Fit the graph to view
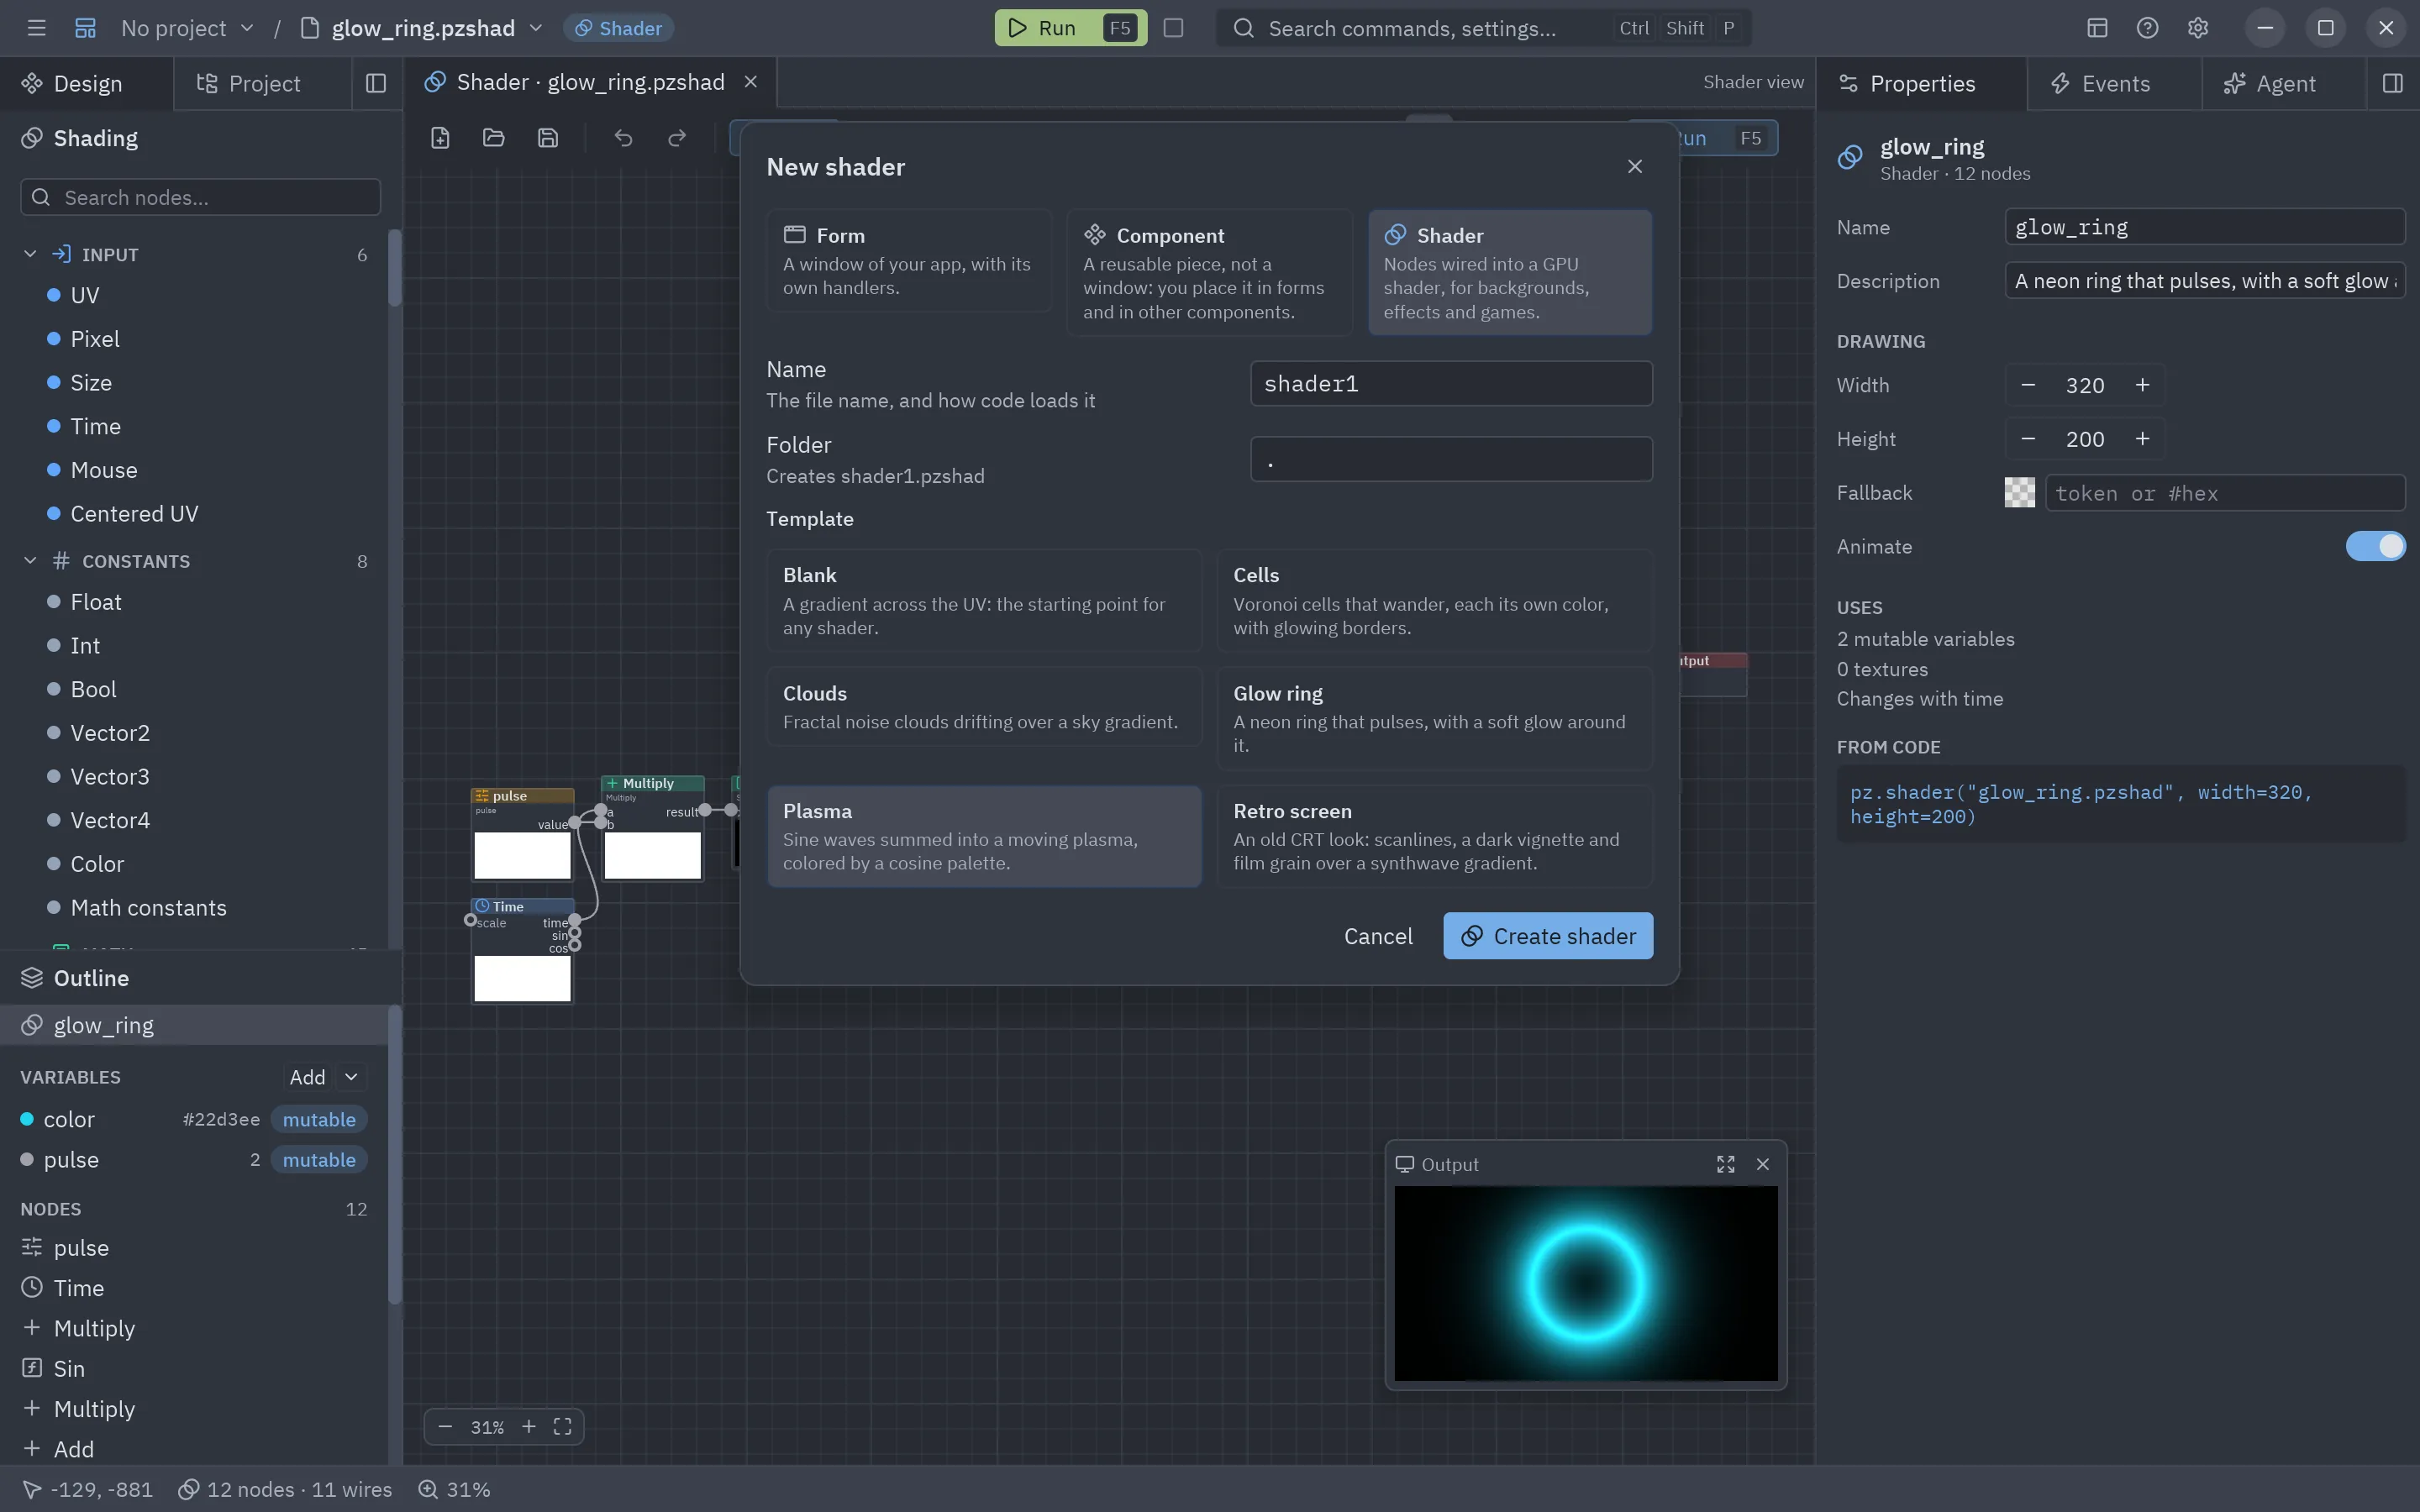This screenshot has height=1512, width=2420. 563,1427
